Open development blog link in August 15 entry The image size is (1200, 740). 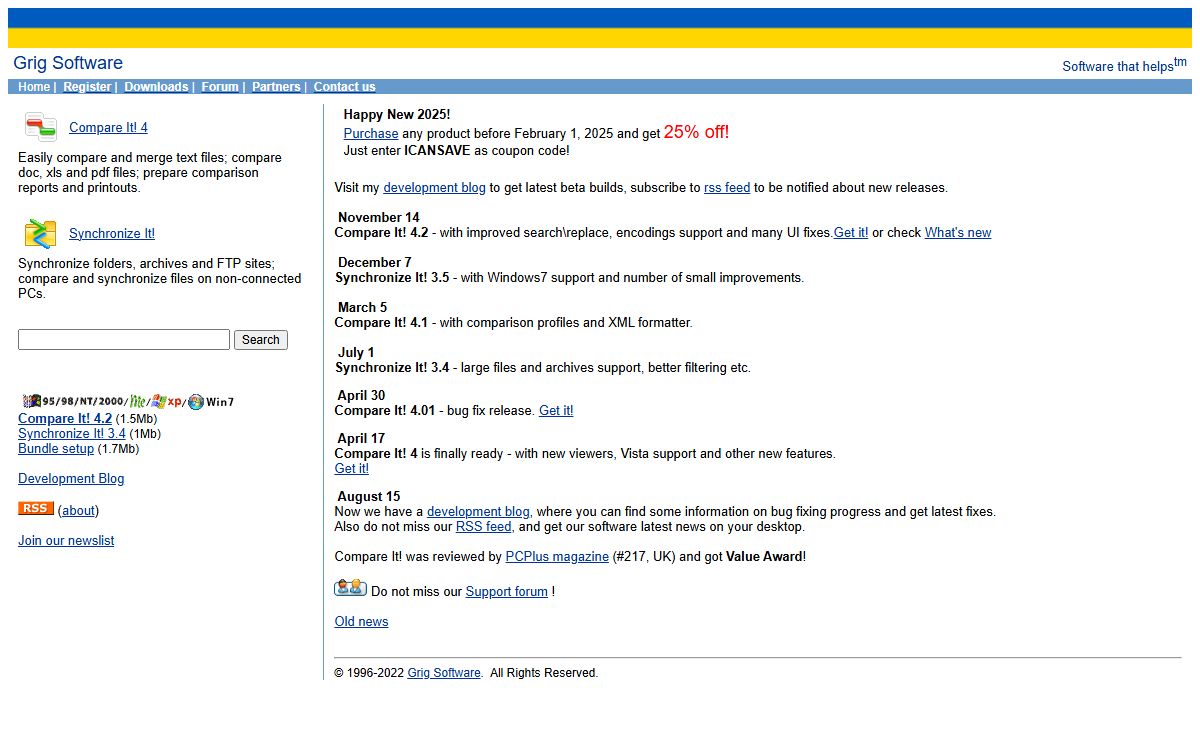pyautogui.click(x=478, y=512)
